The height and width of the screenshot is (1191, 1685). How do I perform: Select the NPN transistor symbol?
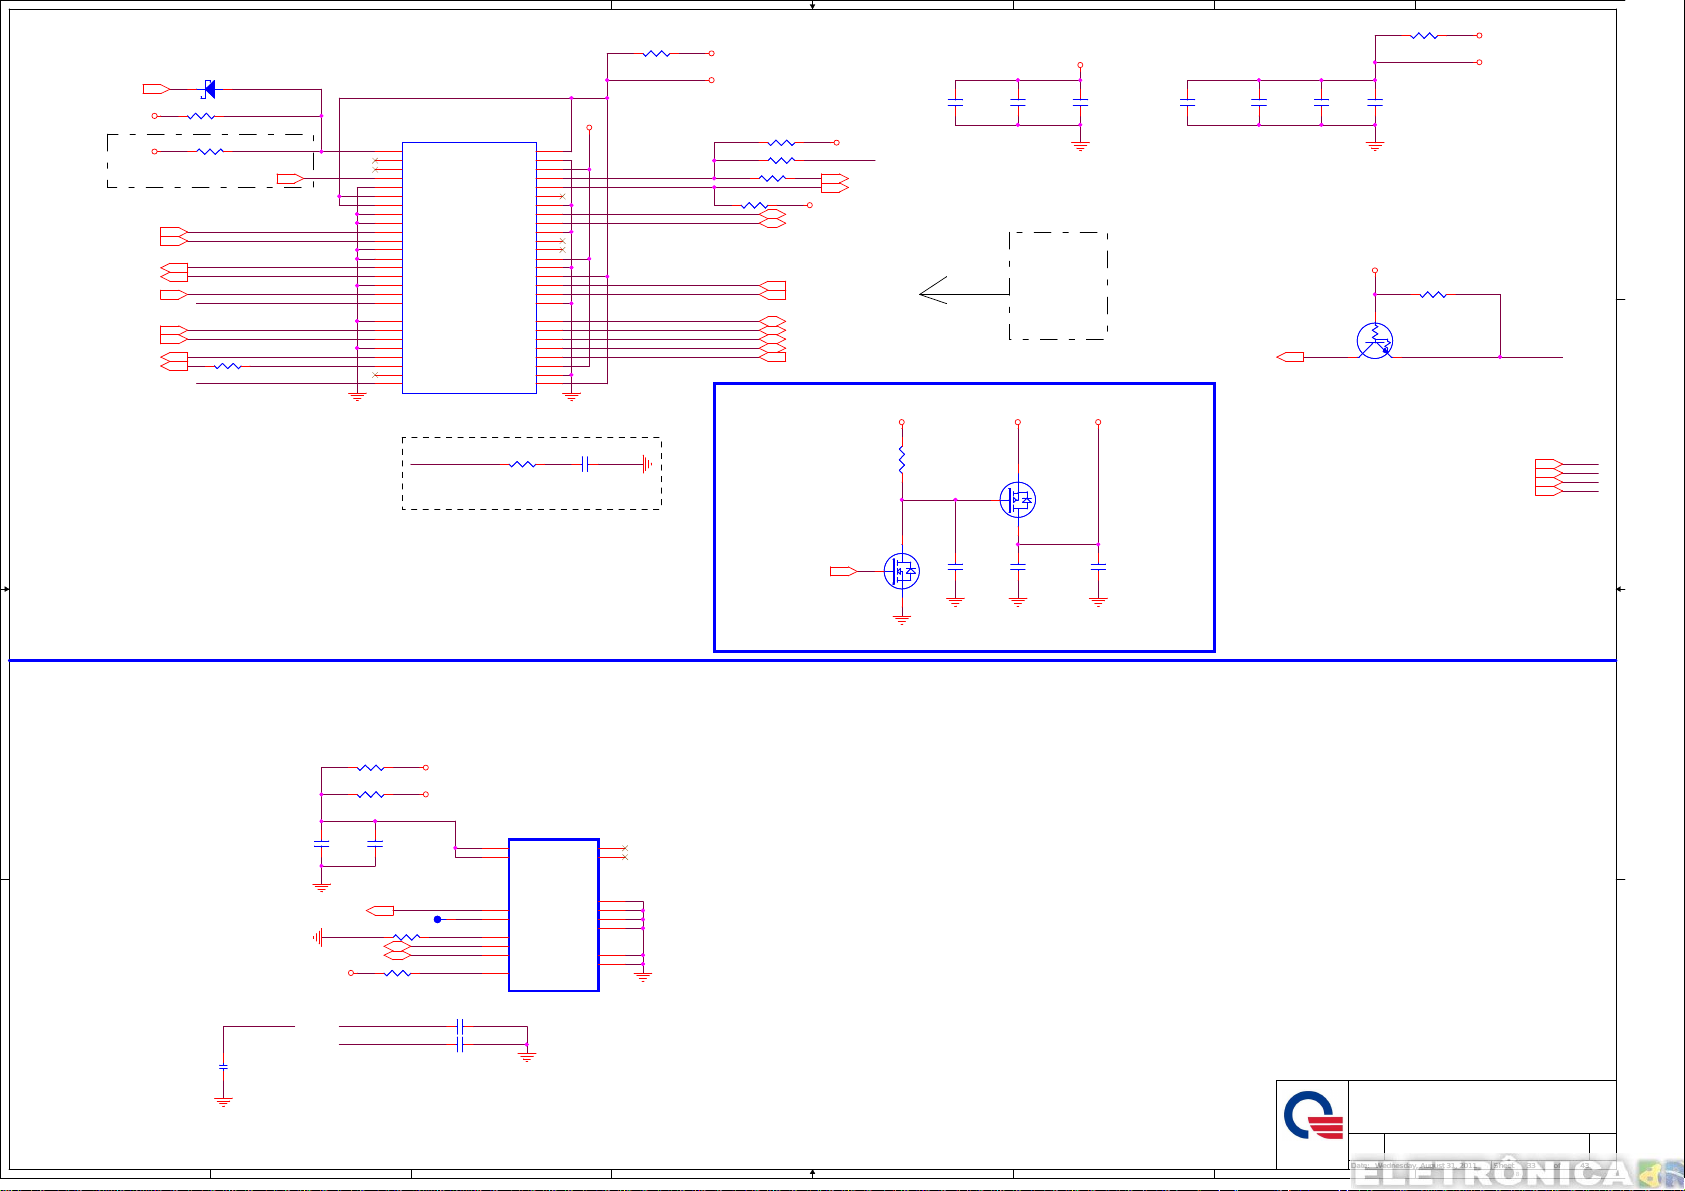click(1375, 341)
